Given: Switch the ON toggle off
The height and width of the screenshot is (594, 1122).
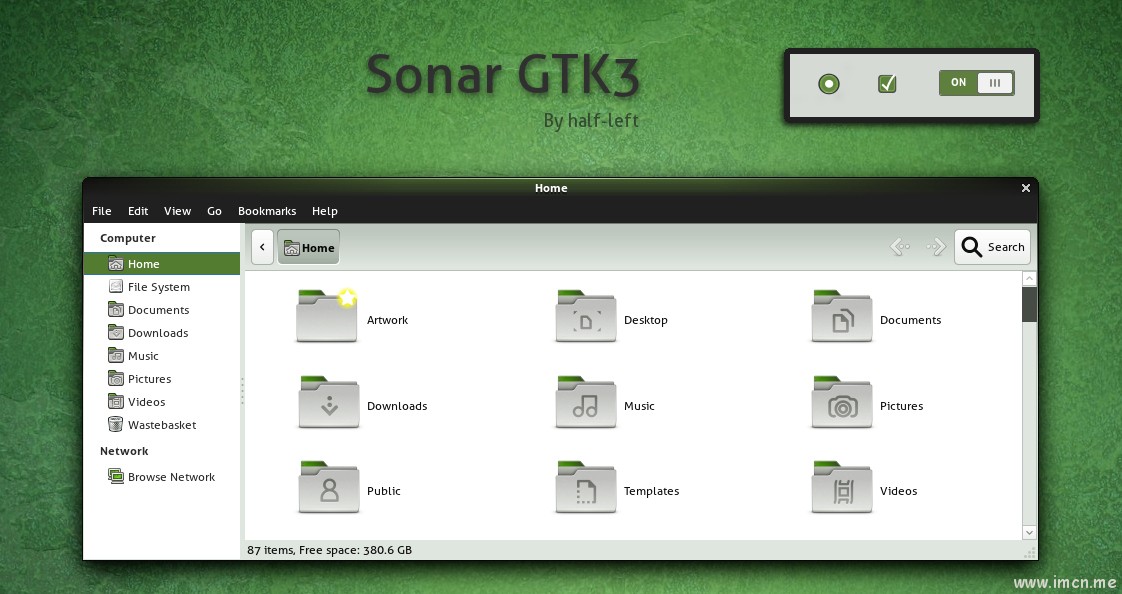Looking at the screenshot, I should pyautogui.click(x=977, y=83).
